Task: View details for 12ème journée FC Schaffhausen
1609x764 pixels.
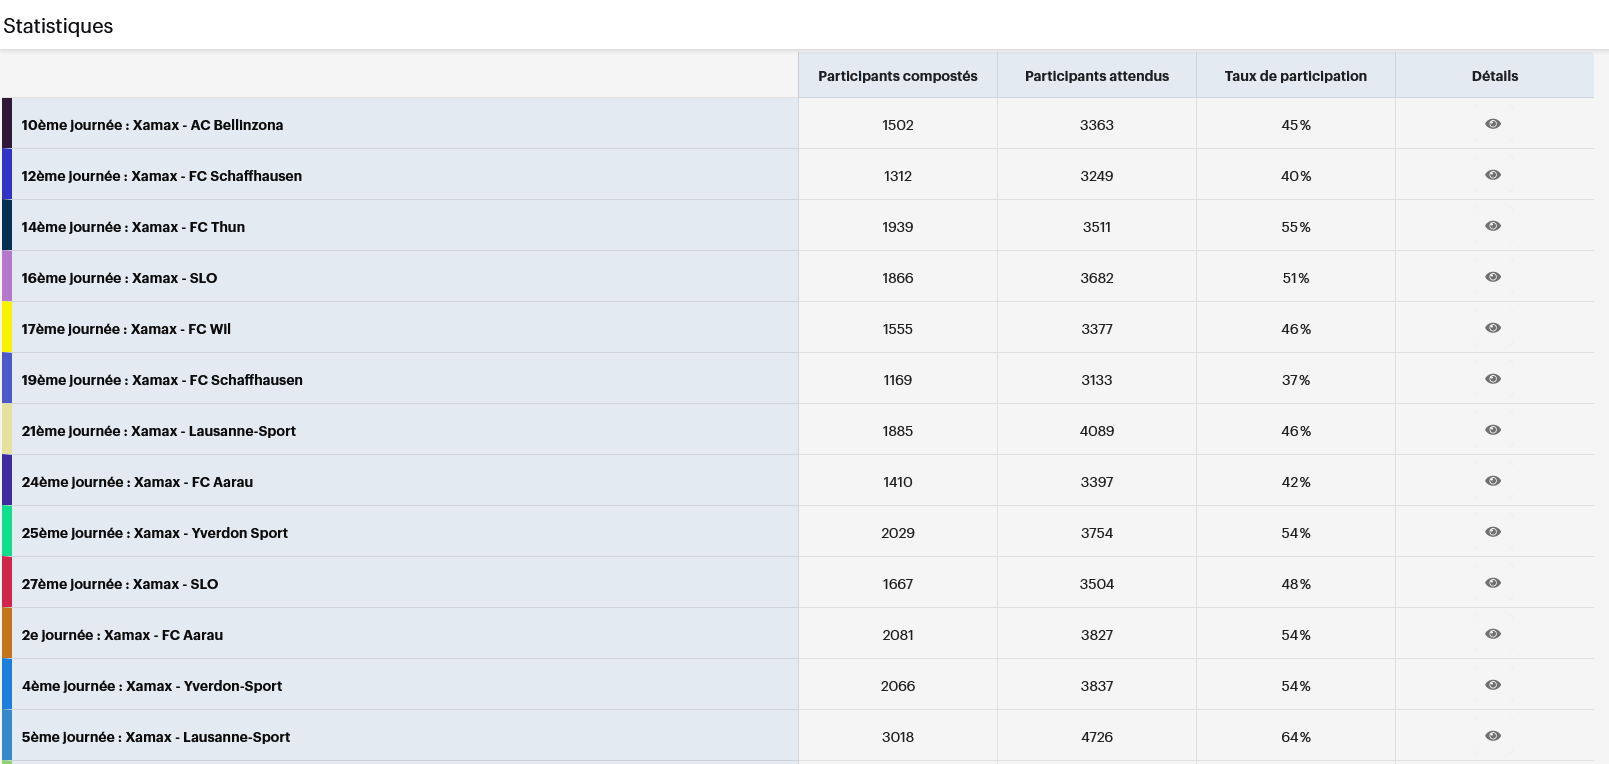Action: [1493, 175]
